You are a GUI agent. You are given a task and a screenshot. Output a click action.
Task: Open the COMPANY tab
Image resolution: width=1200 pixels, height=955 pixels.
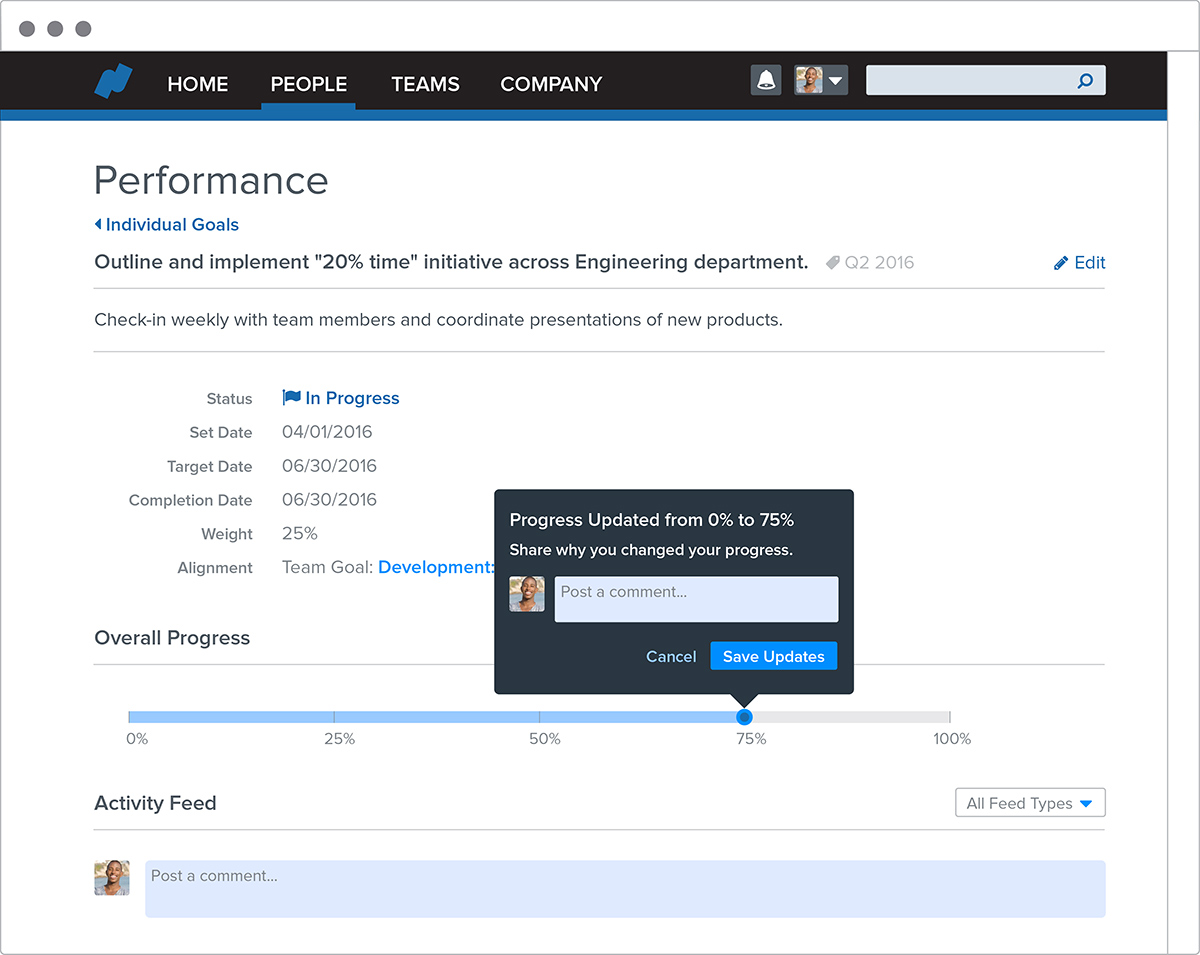(x=551, y=84)
